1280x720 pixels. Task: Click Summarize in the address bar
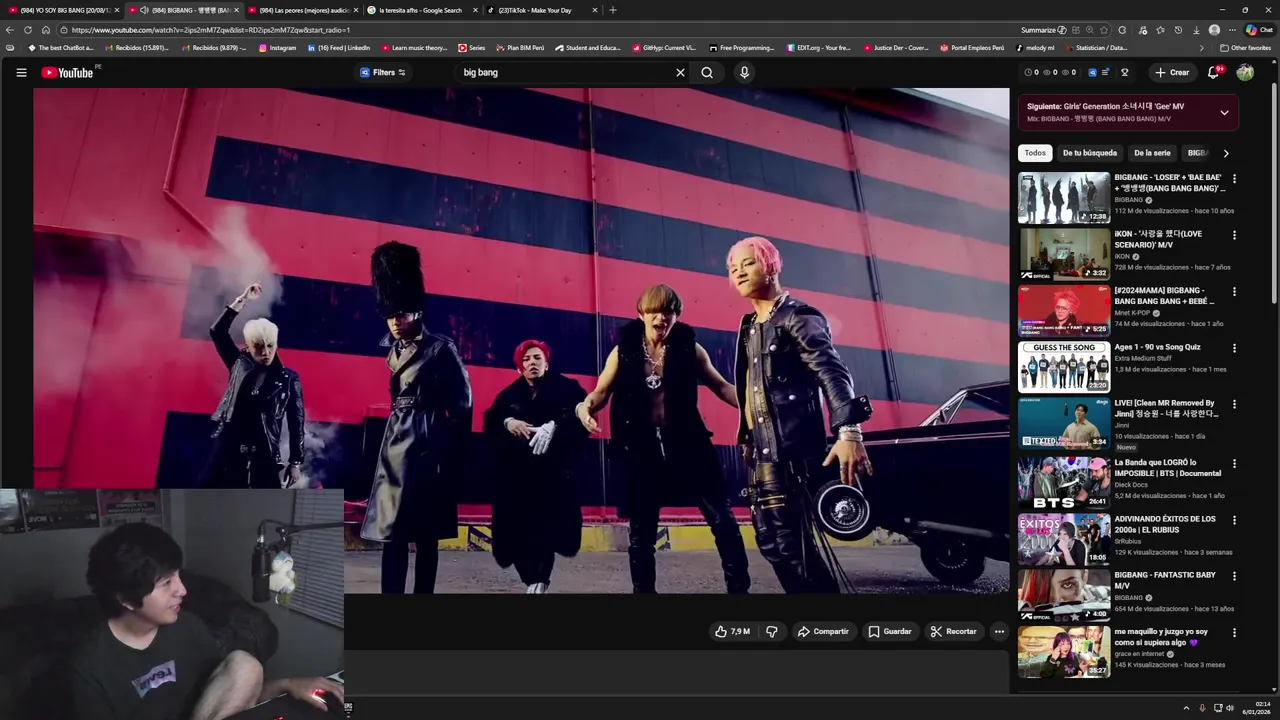coord(1044,30)
